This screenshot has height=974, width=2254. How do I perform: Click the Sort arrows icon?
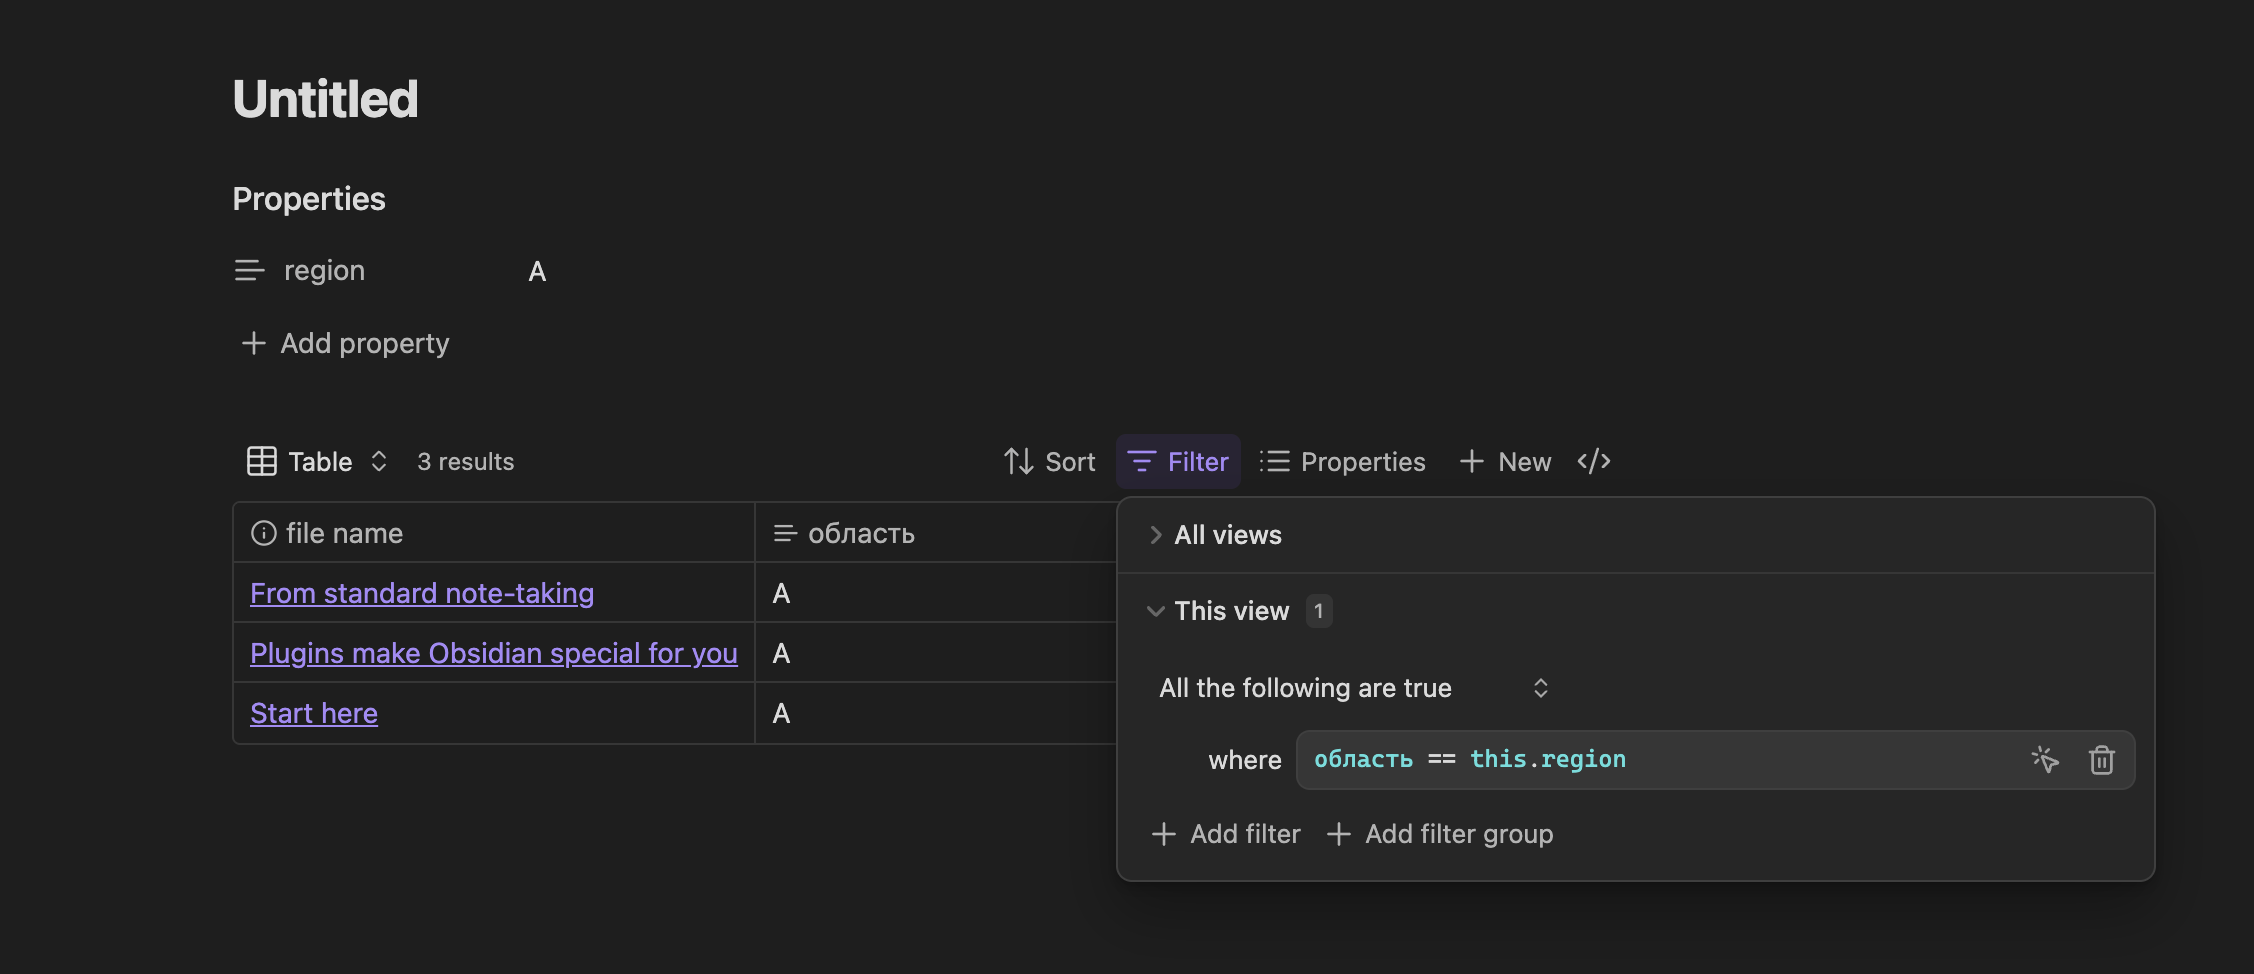1018,461
